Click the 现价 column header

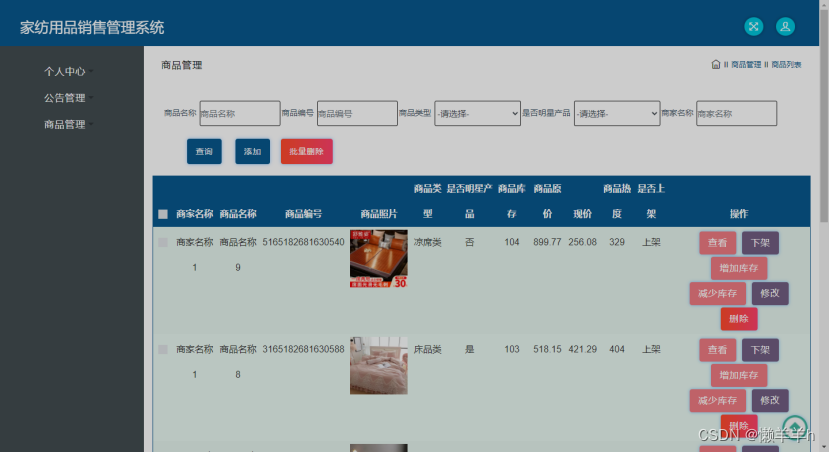point(582,214)
